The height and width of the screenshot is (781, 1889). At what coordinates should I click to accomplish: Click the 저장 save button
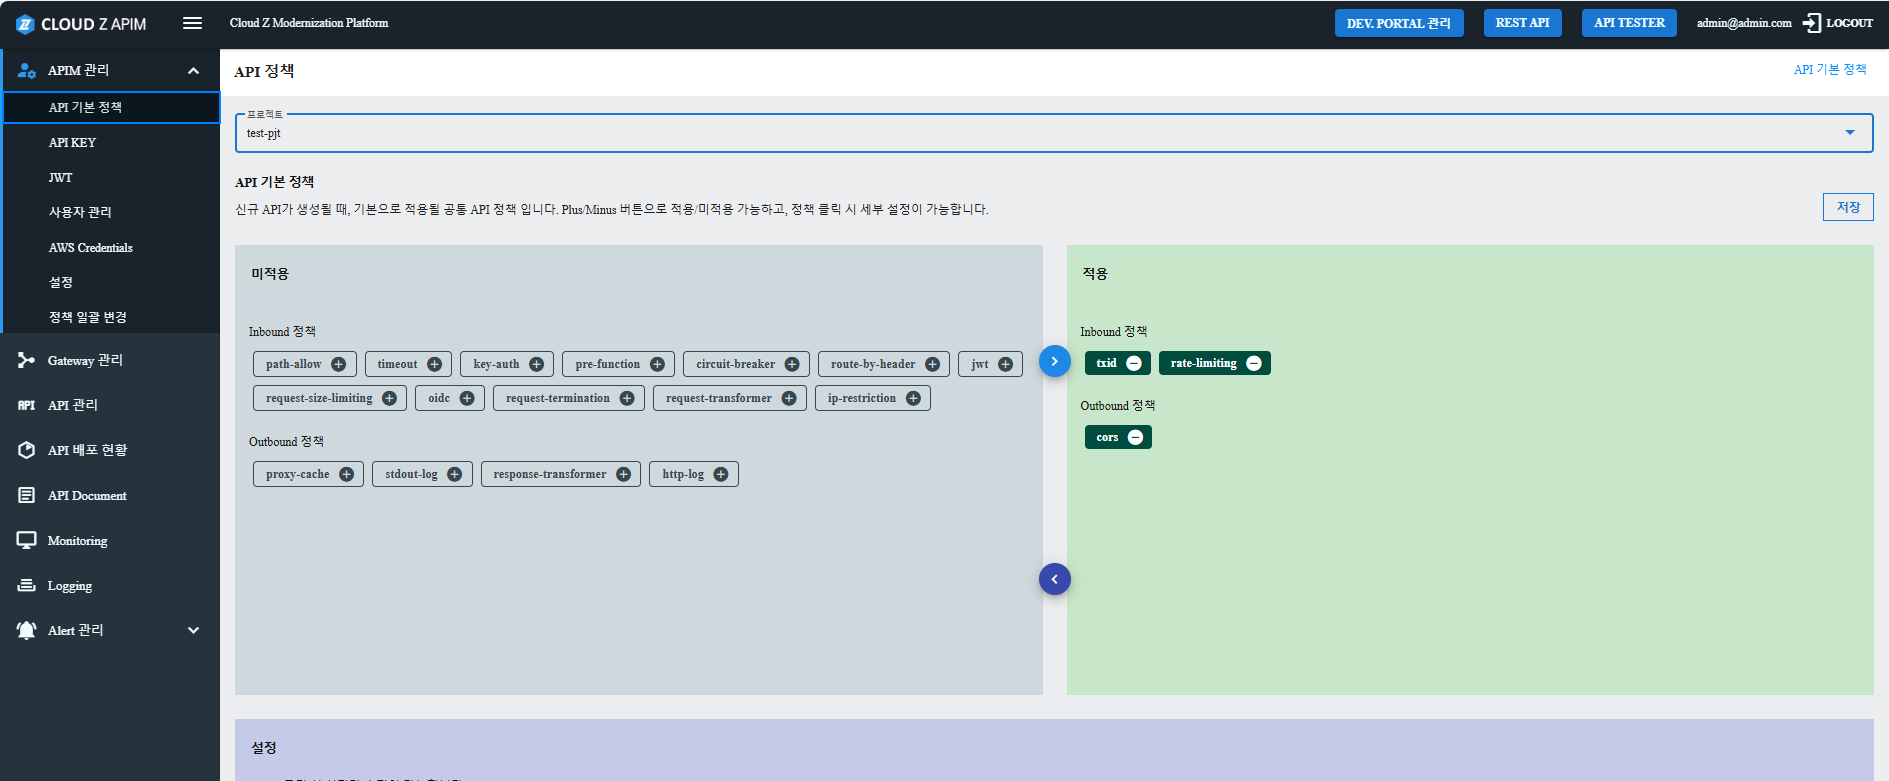tap(1847, 207)
